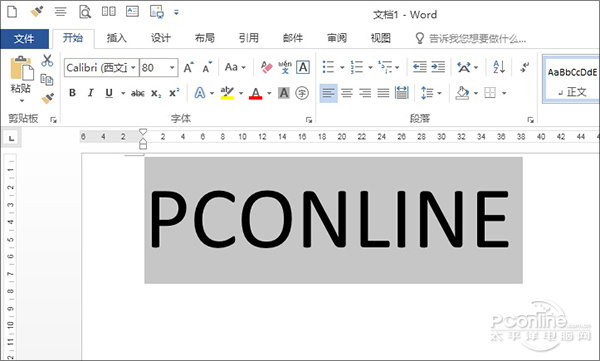
Task: Open the Aa Change Case menu
Action: tap(235, 67)
